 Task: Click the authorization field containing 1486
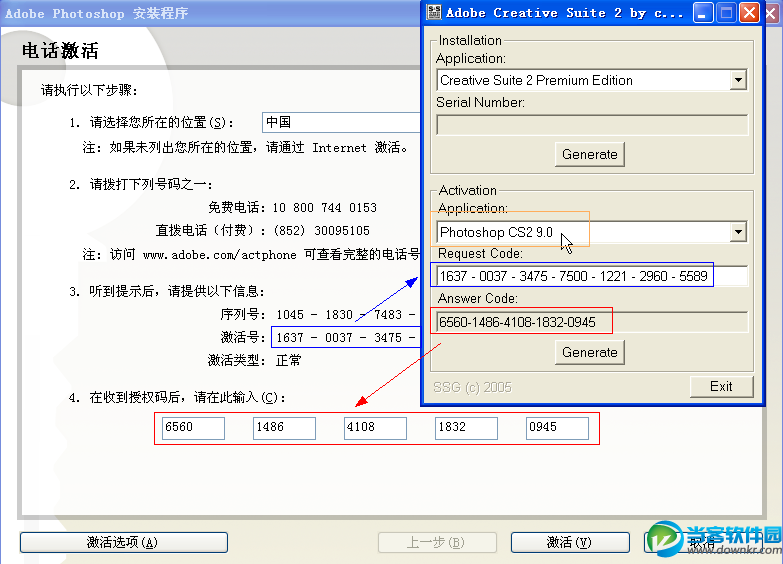(284, 428)
